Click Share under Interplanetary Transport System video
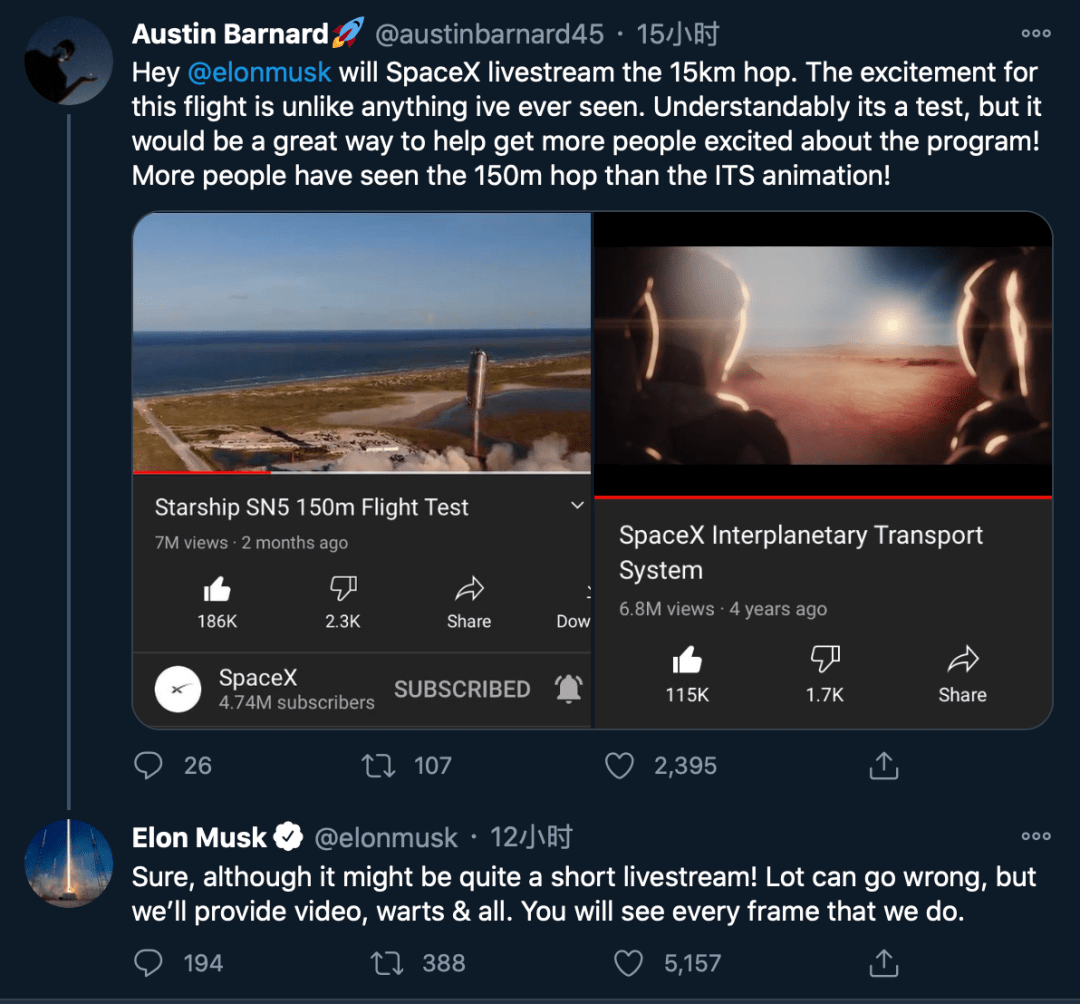This screenshot has width=1080, height=1004. pos(962,672)
